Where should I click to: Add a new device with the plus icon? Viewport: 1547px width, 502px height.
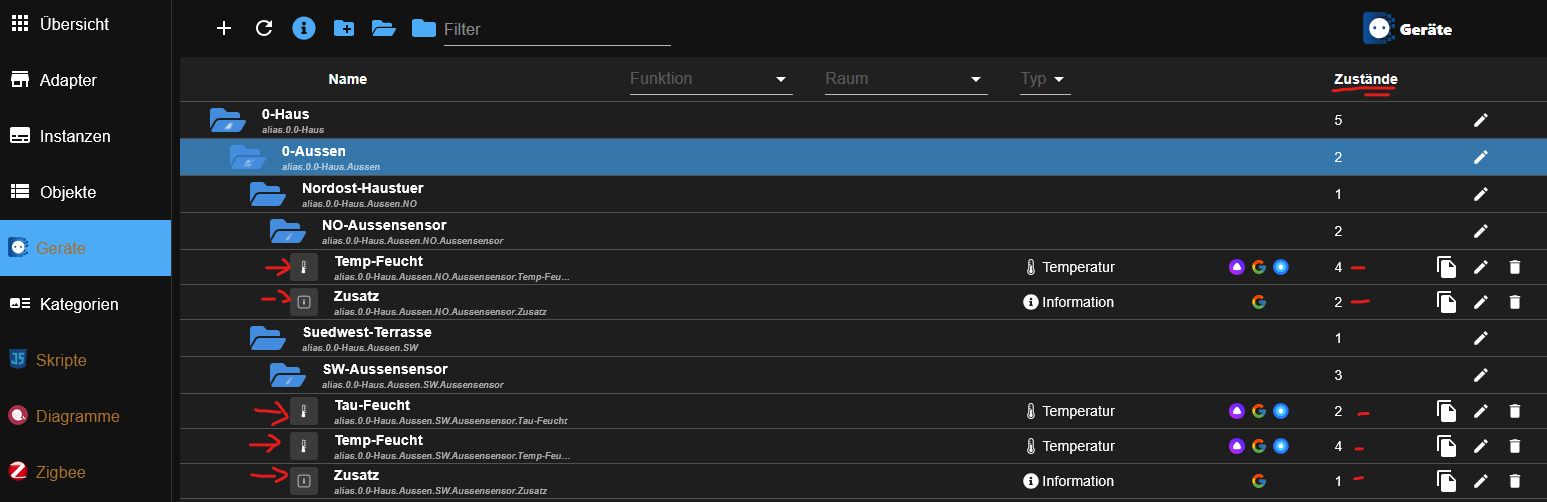tap(224, 28)
